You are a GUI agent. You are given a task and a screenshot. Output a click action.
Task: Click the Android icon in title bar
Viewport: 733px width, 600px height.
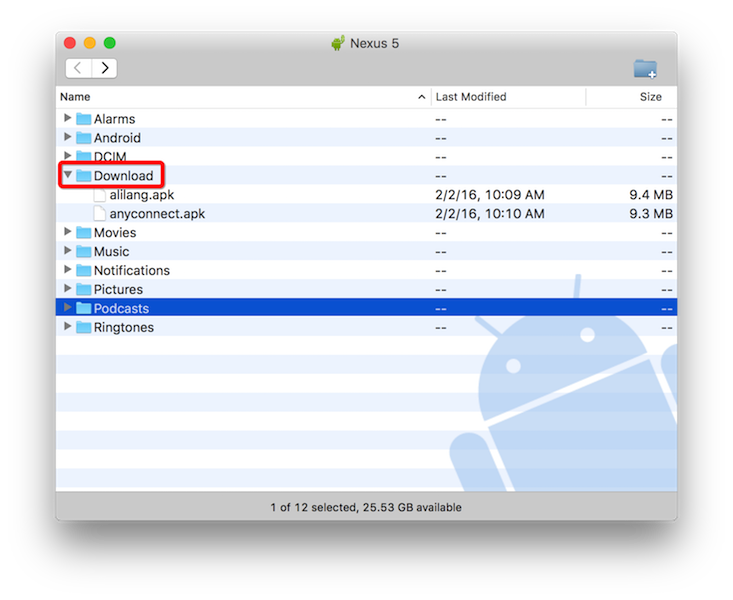[337, 43]
